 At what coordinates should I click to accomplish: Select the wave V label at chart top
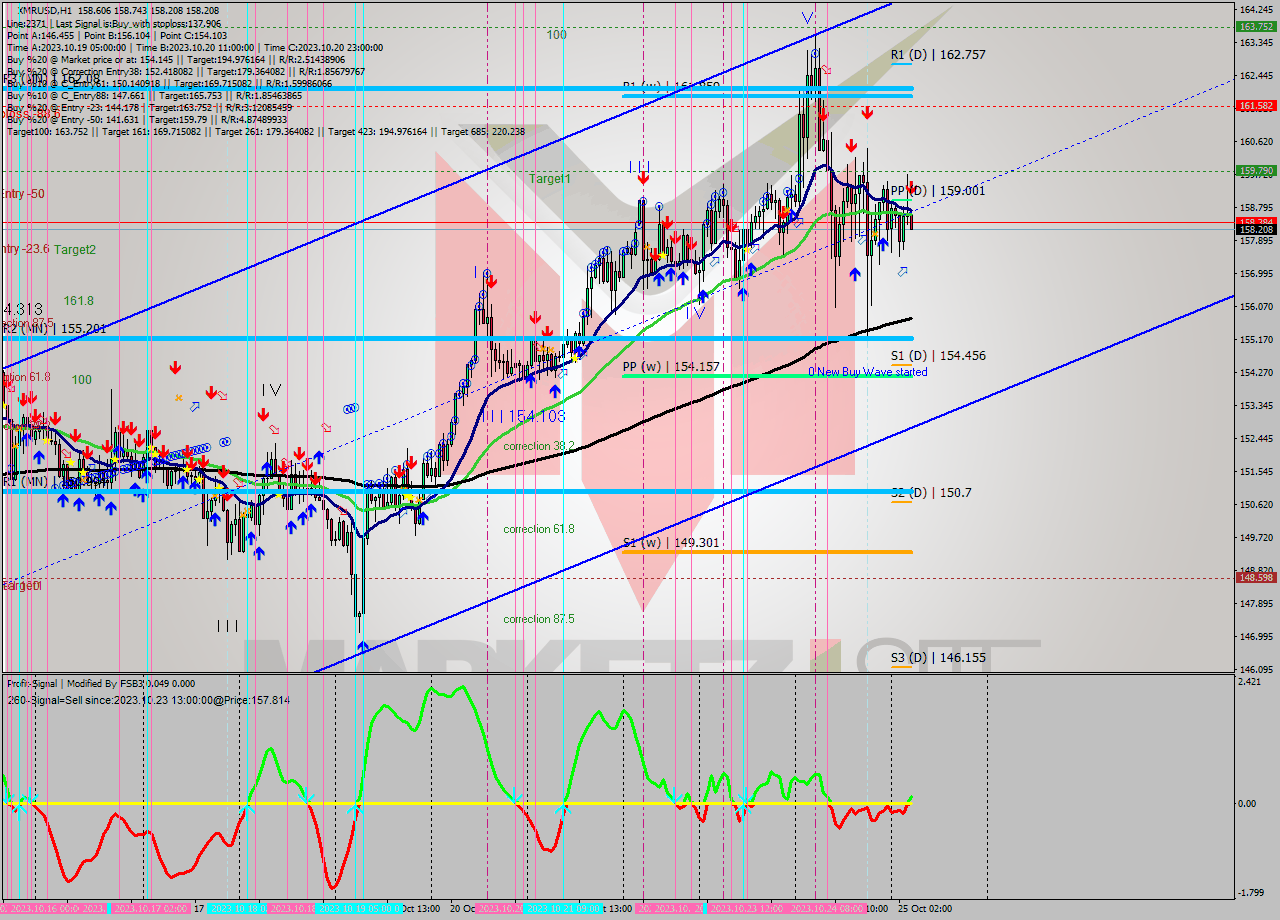click(x=807, y=17)
